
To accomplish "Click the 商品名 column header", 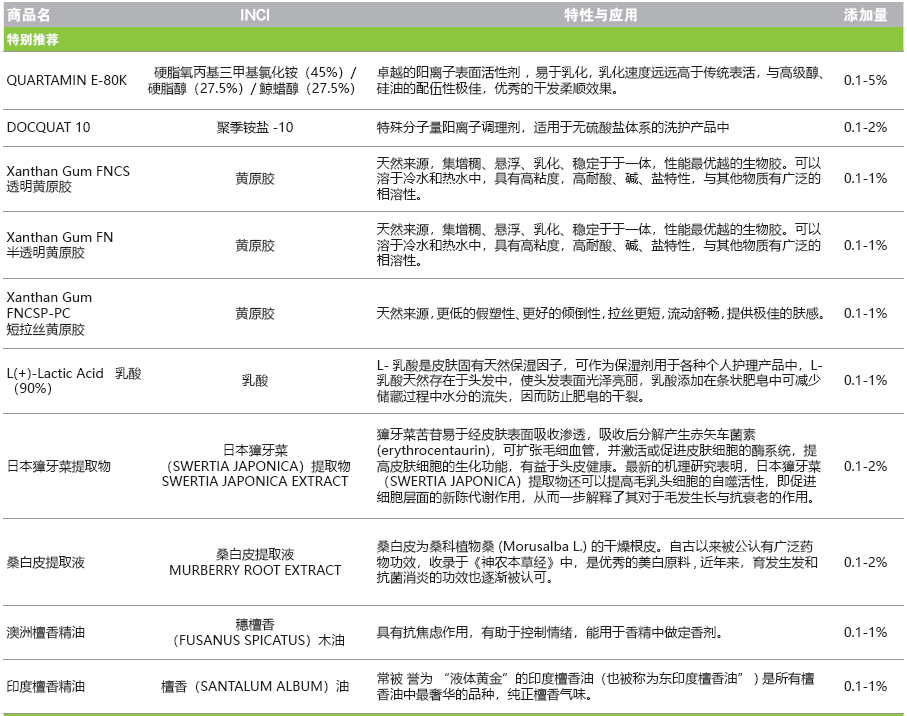I will click(28, 15).
